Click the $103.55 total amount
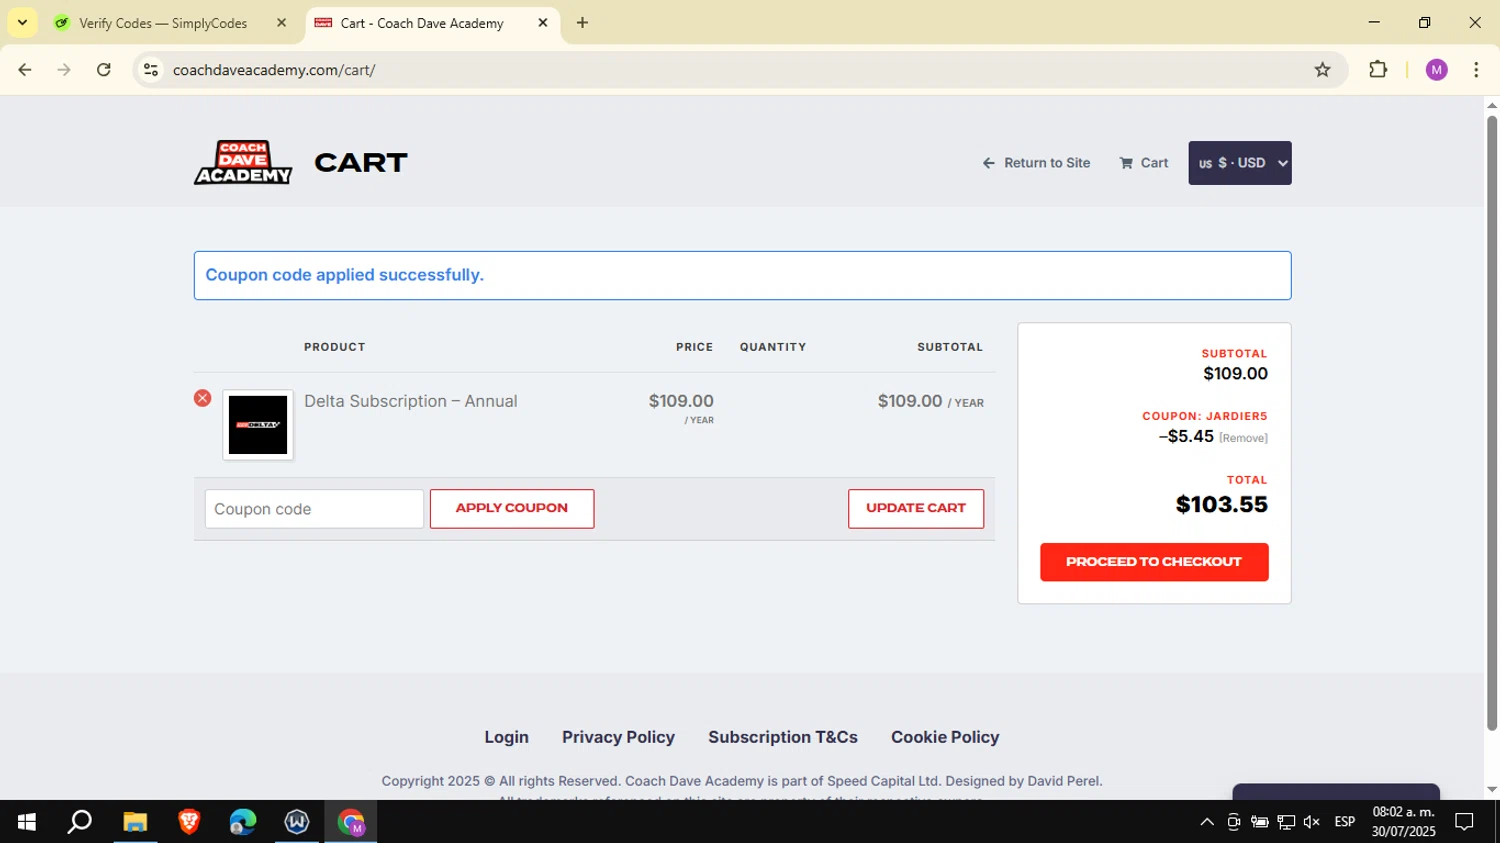 pos(1222,504)
